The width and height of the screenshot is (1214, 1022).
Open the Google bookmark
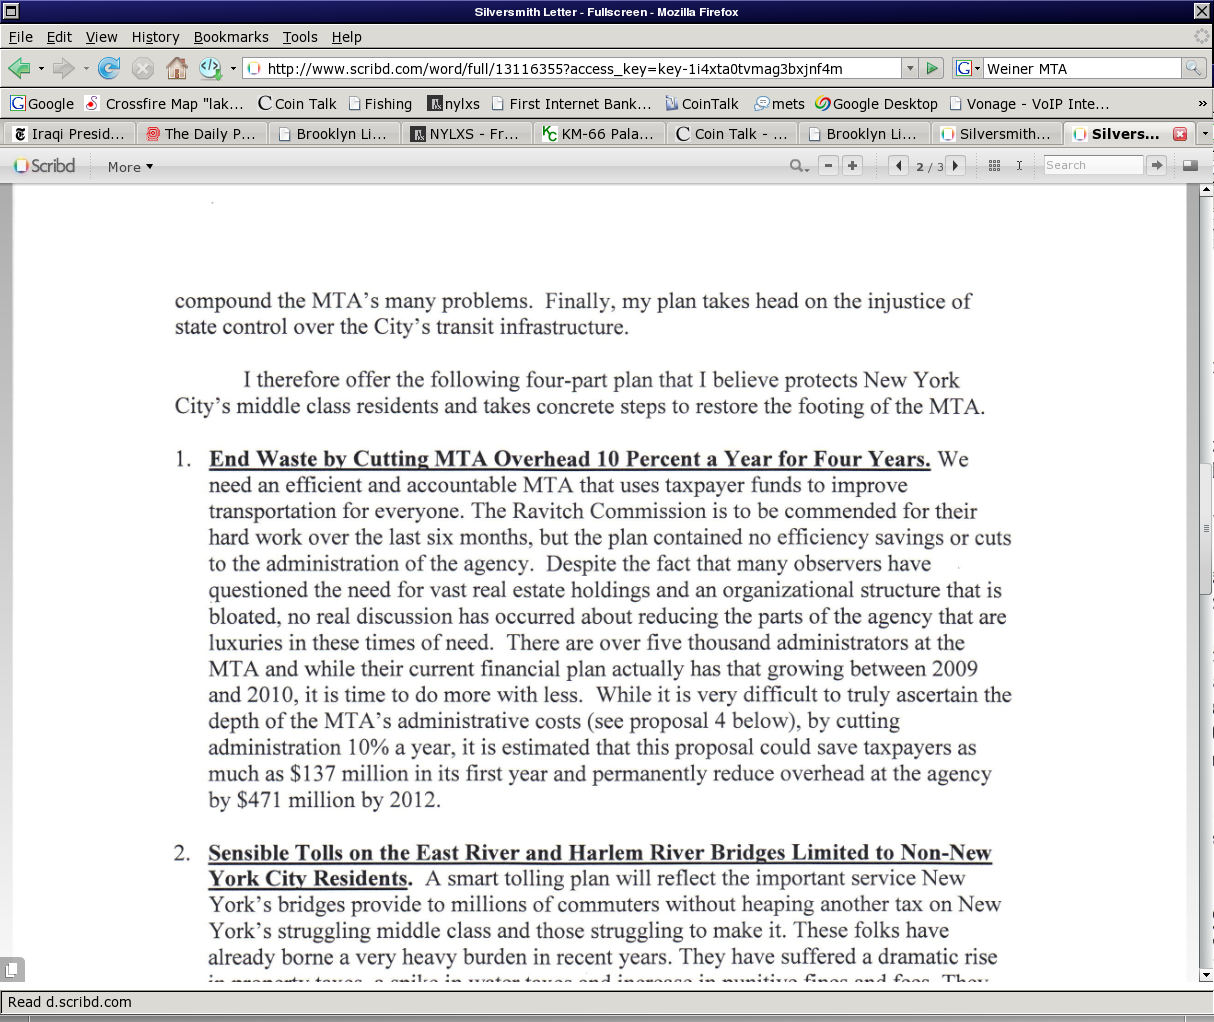(42, 104)
